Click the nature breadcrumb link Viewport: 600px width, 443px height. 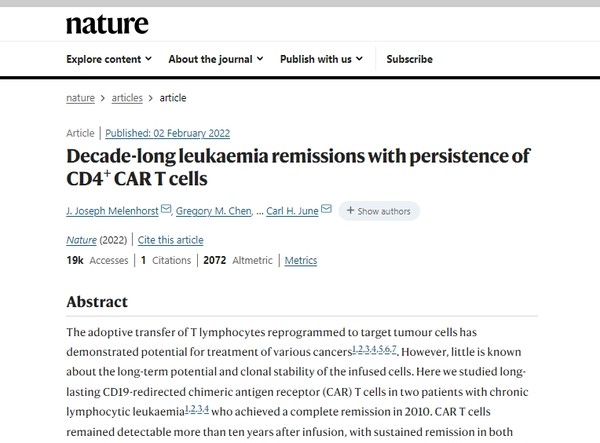coord(80,98)
